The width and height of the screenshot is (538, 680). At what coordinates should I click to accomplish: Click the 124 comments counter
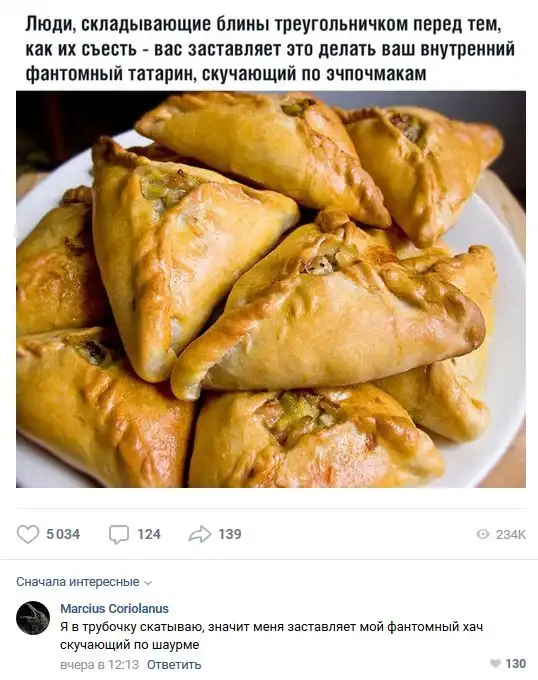149,534
